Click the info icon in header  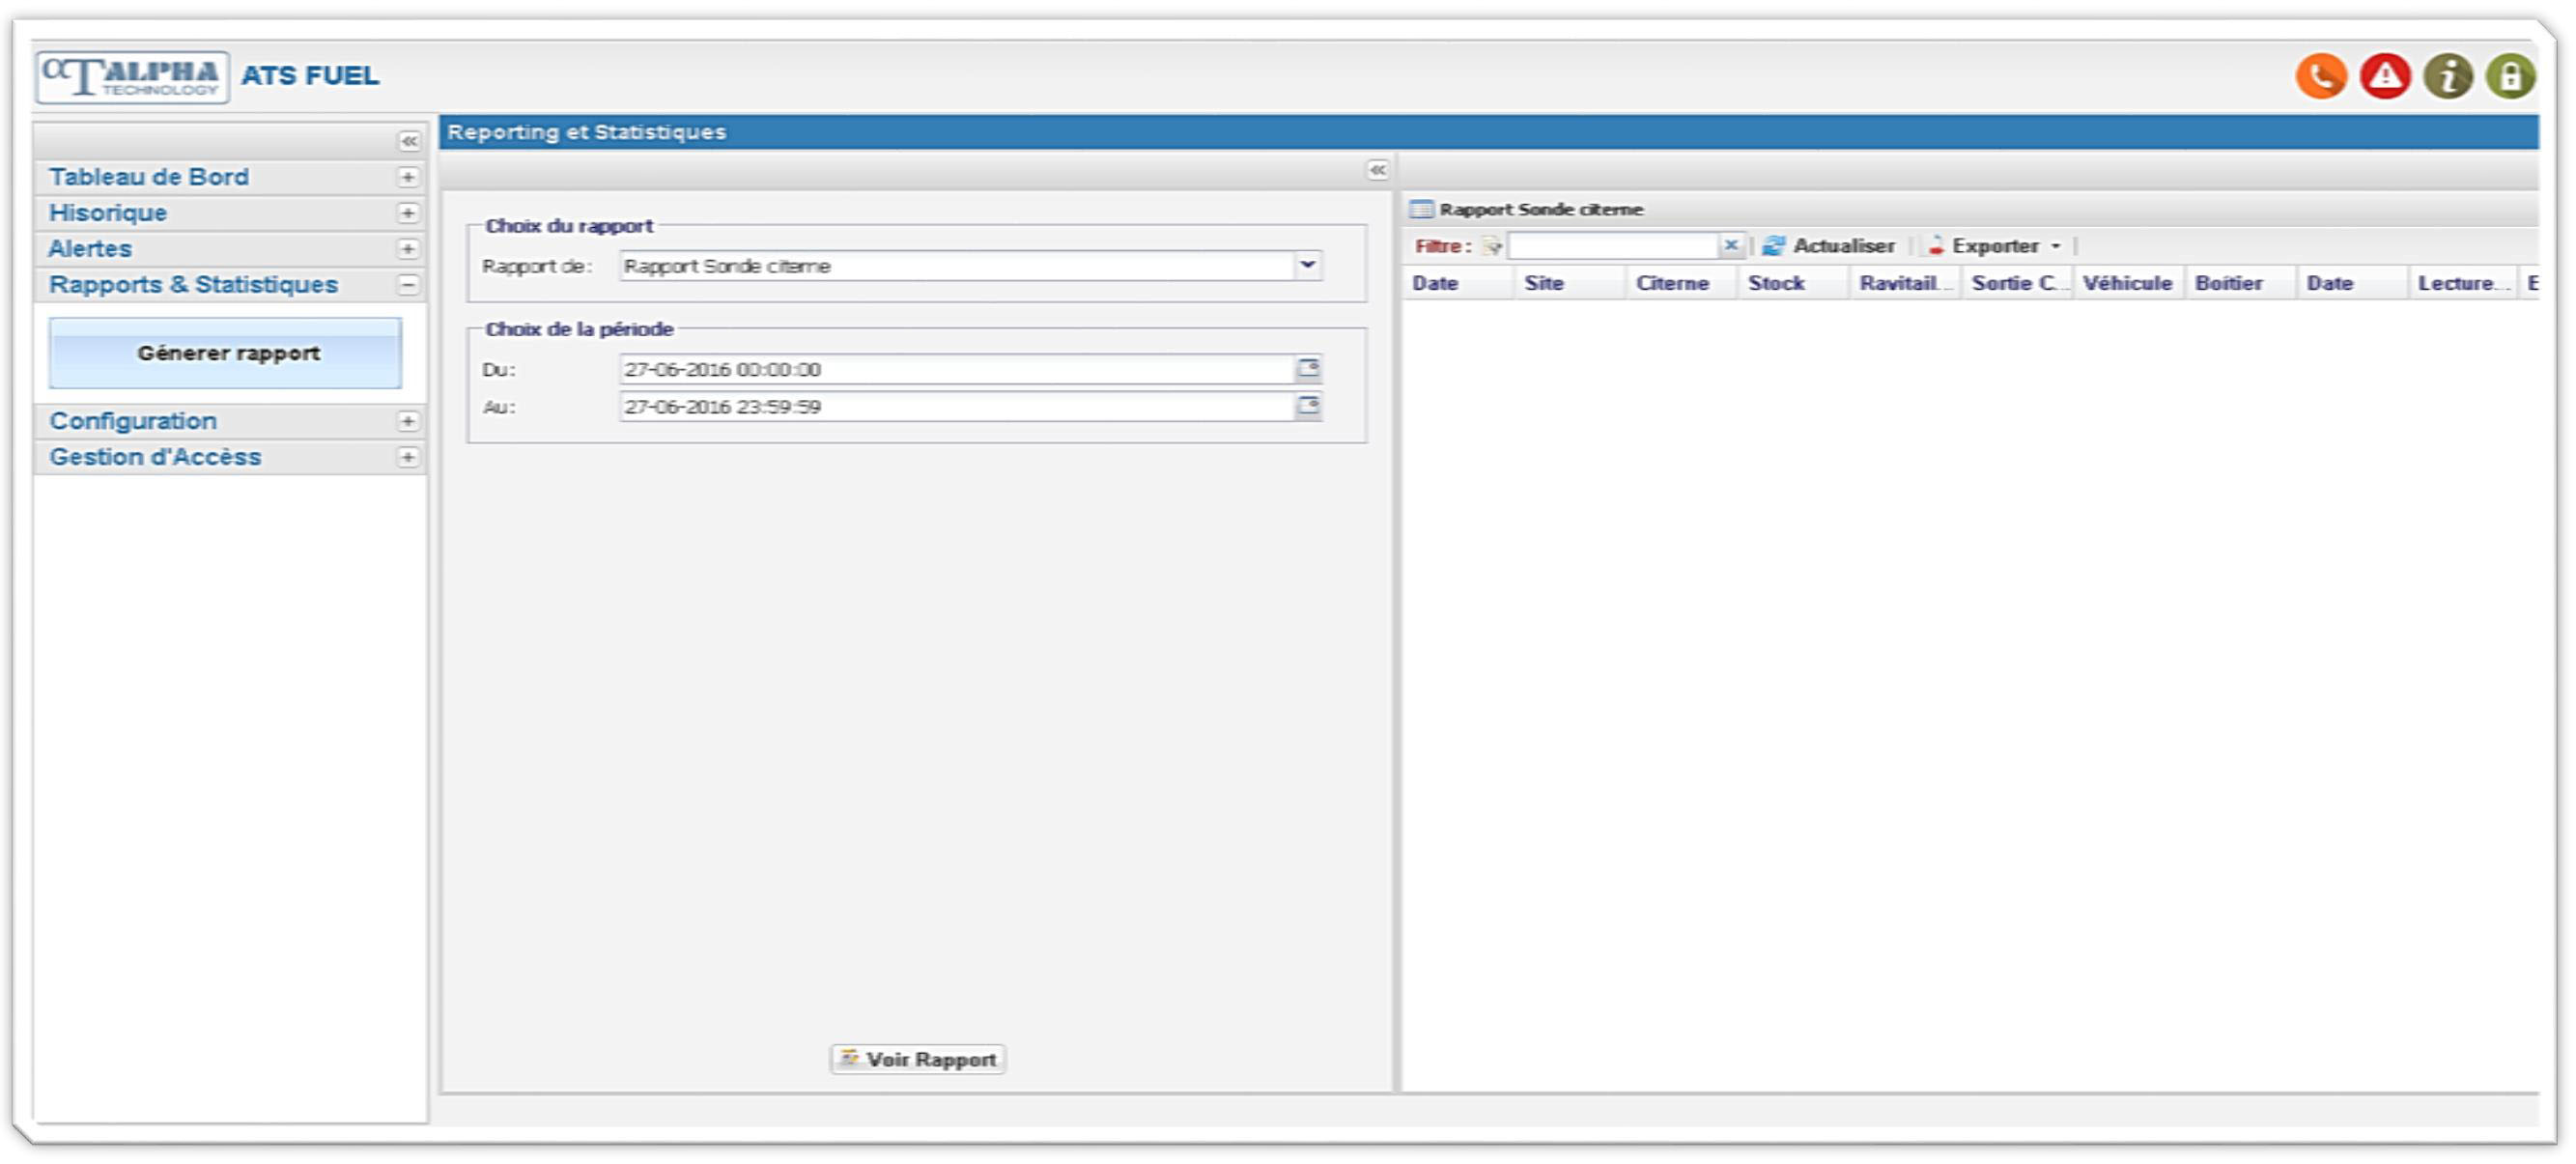tap(2448, 76)
